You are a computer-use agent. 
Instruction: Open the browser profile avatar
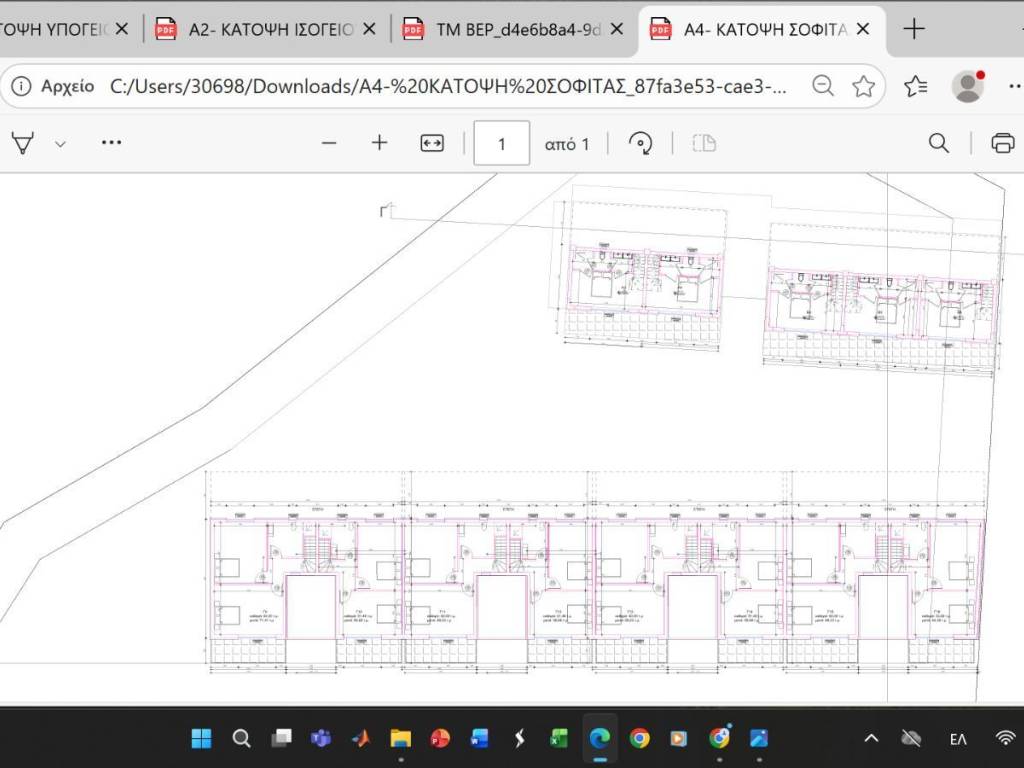(x=968, y=86)
